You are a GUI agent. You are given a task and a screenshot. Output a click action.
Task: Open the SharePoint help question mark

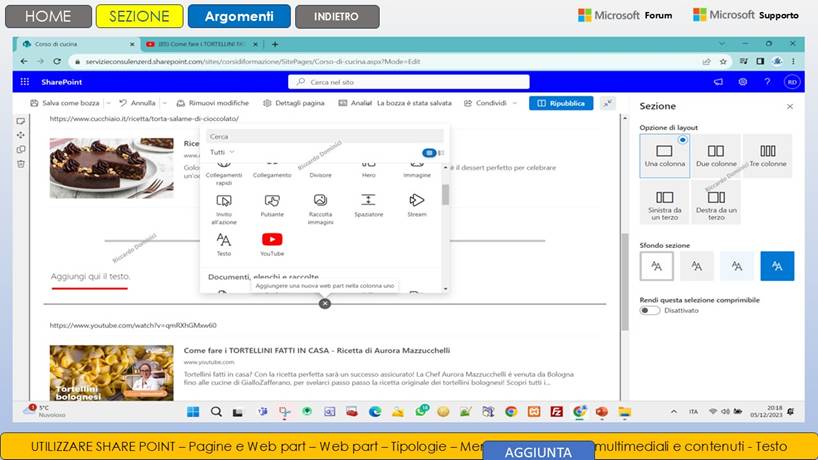(767, 82)
